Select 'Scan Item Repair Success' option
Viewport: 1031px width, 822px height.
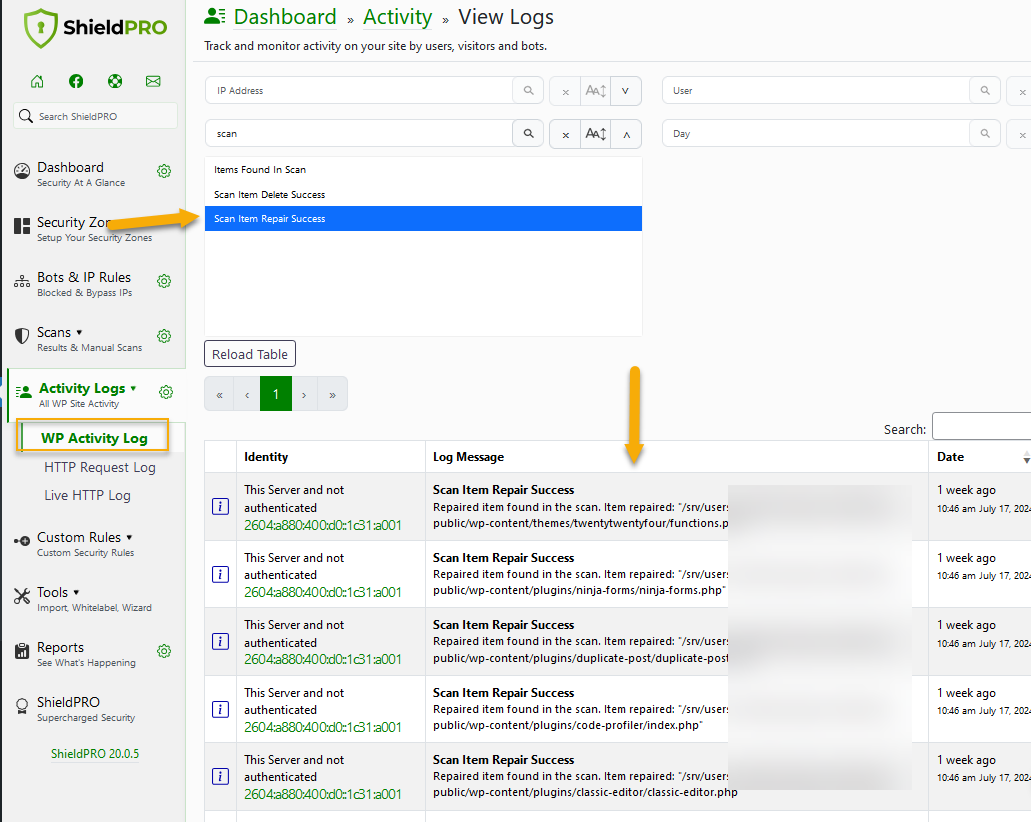point(423,219)
